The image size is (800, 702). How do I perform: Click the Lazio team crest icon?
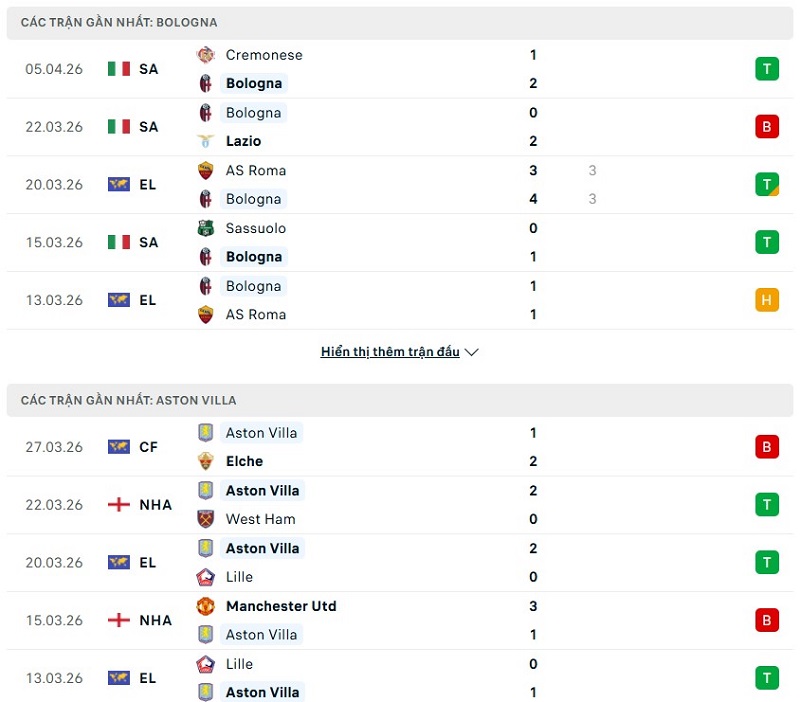(x=206, y=141)
